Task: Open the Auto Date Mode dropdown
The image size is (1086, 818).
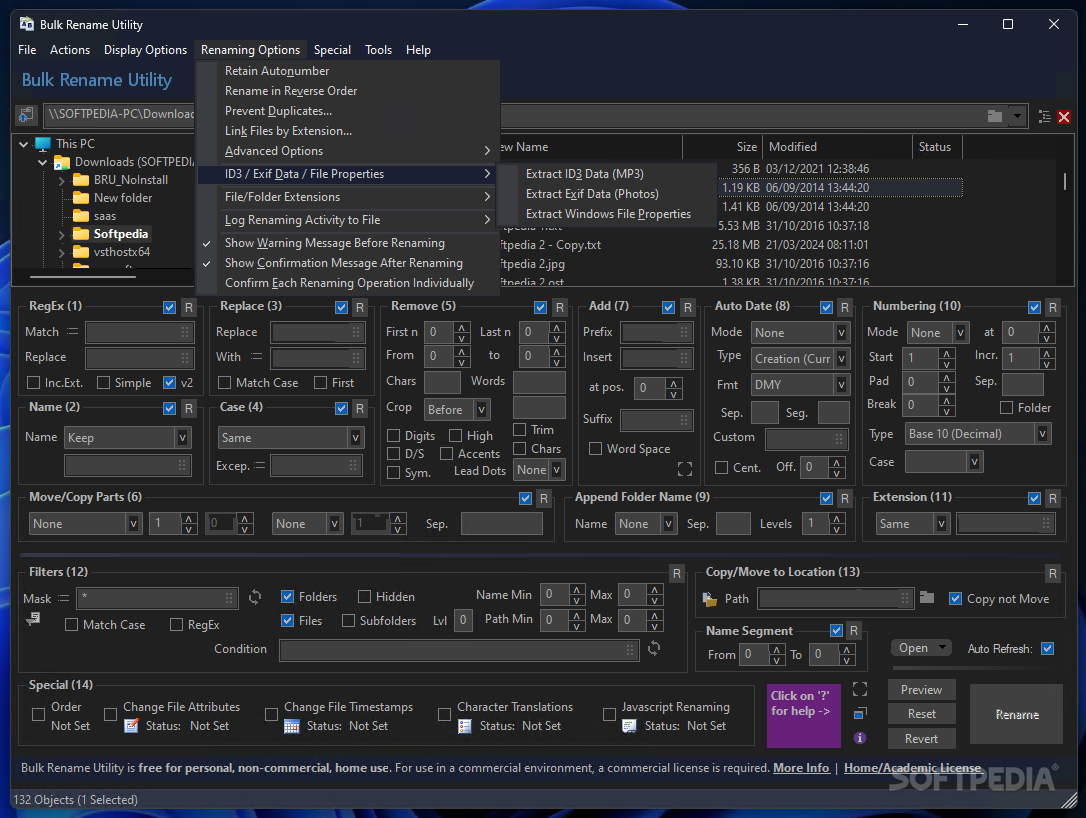Action: (x=842, y=332)
